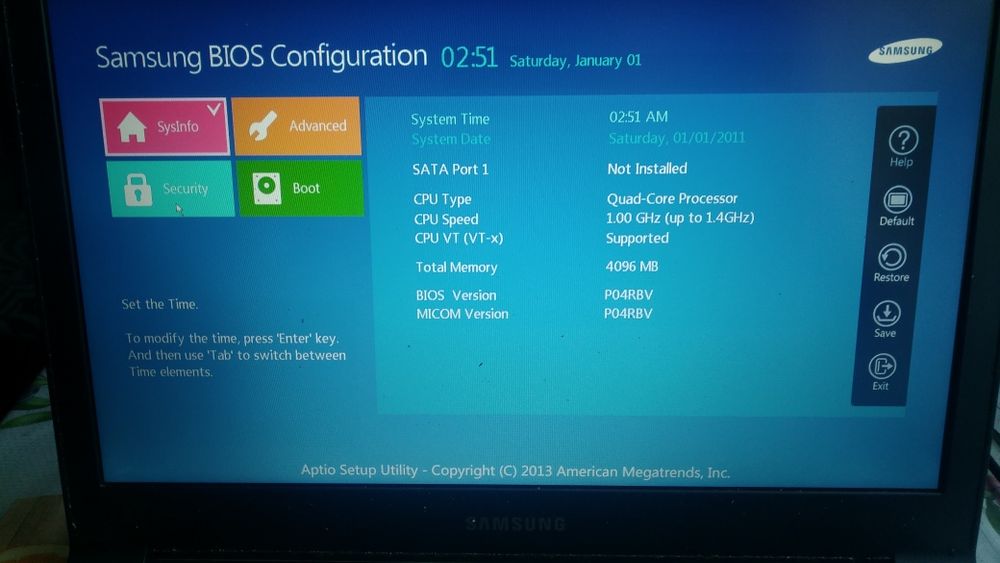Select the System Time value 02:51 AM
This screenshot has height=563, width=1000.
coord(638,117)
